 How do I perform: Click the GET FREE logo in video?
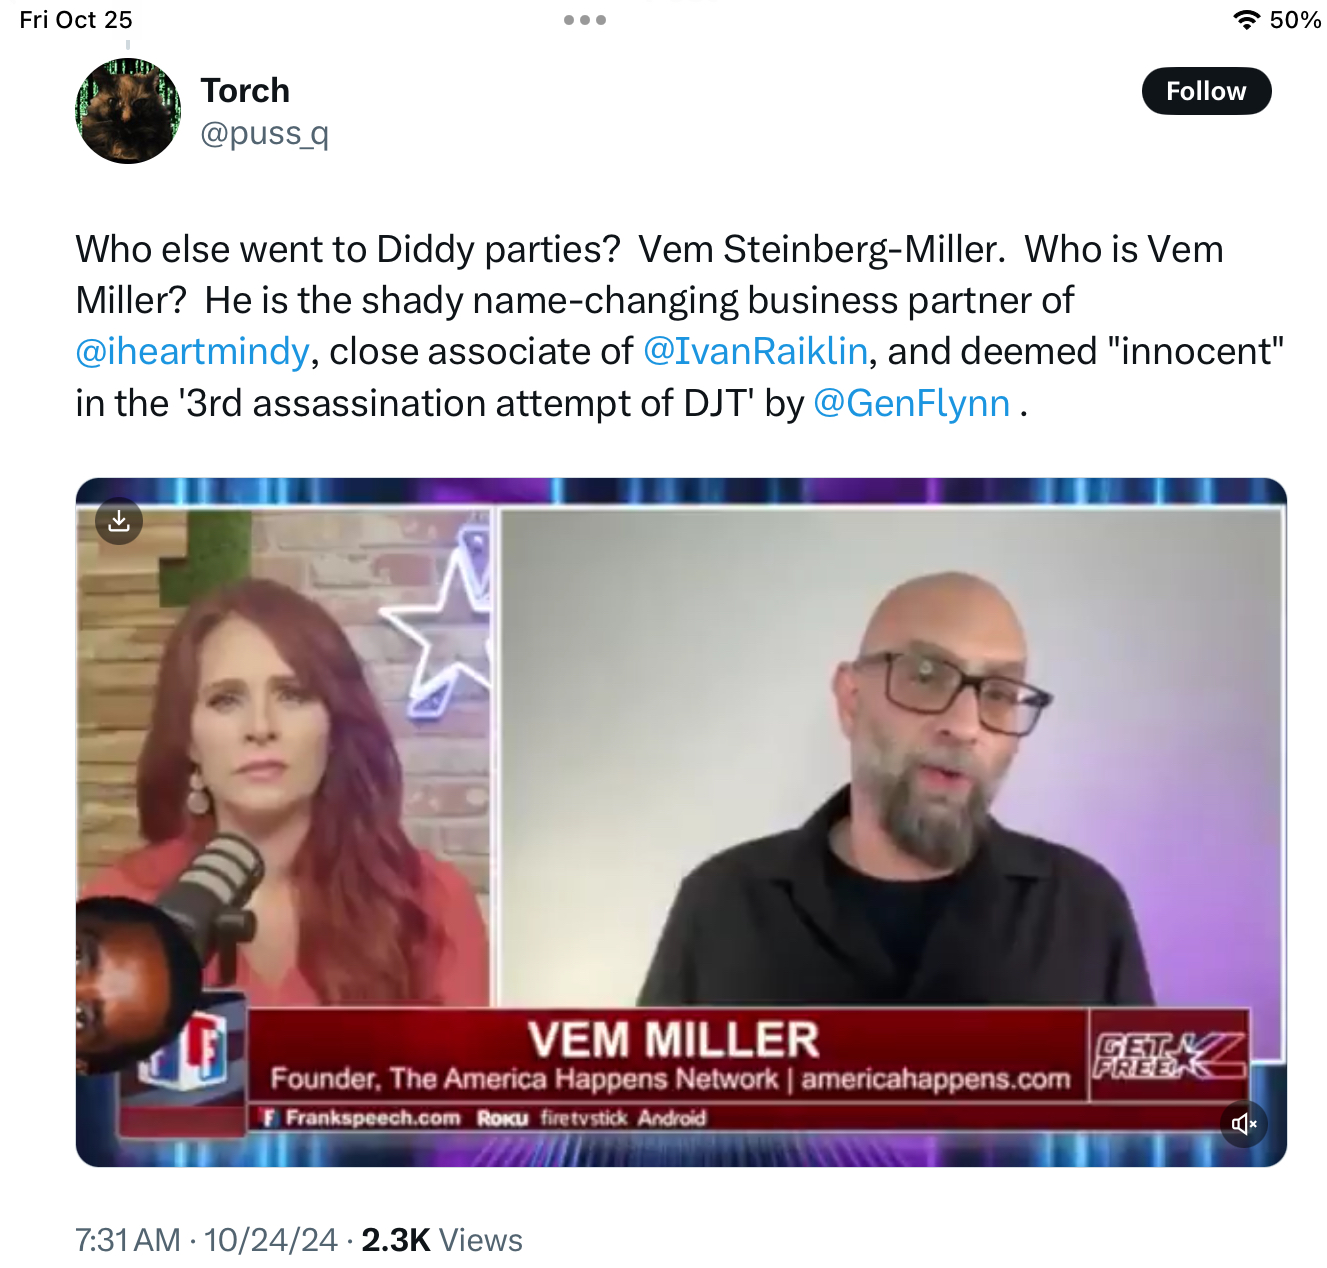click(1168, 1056)
